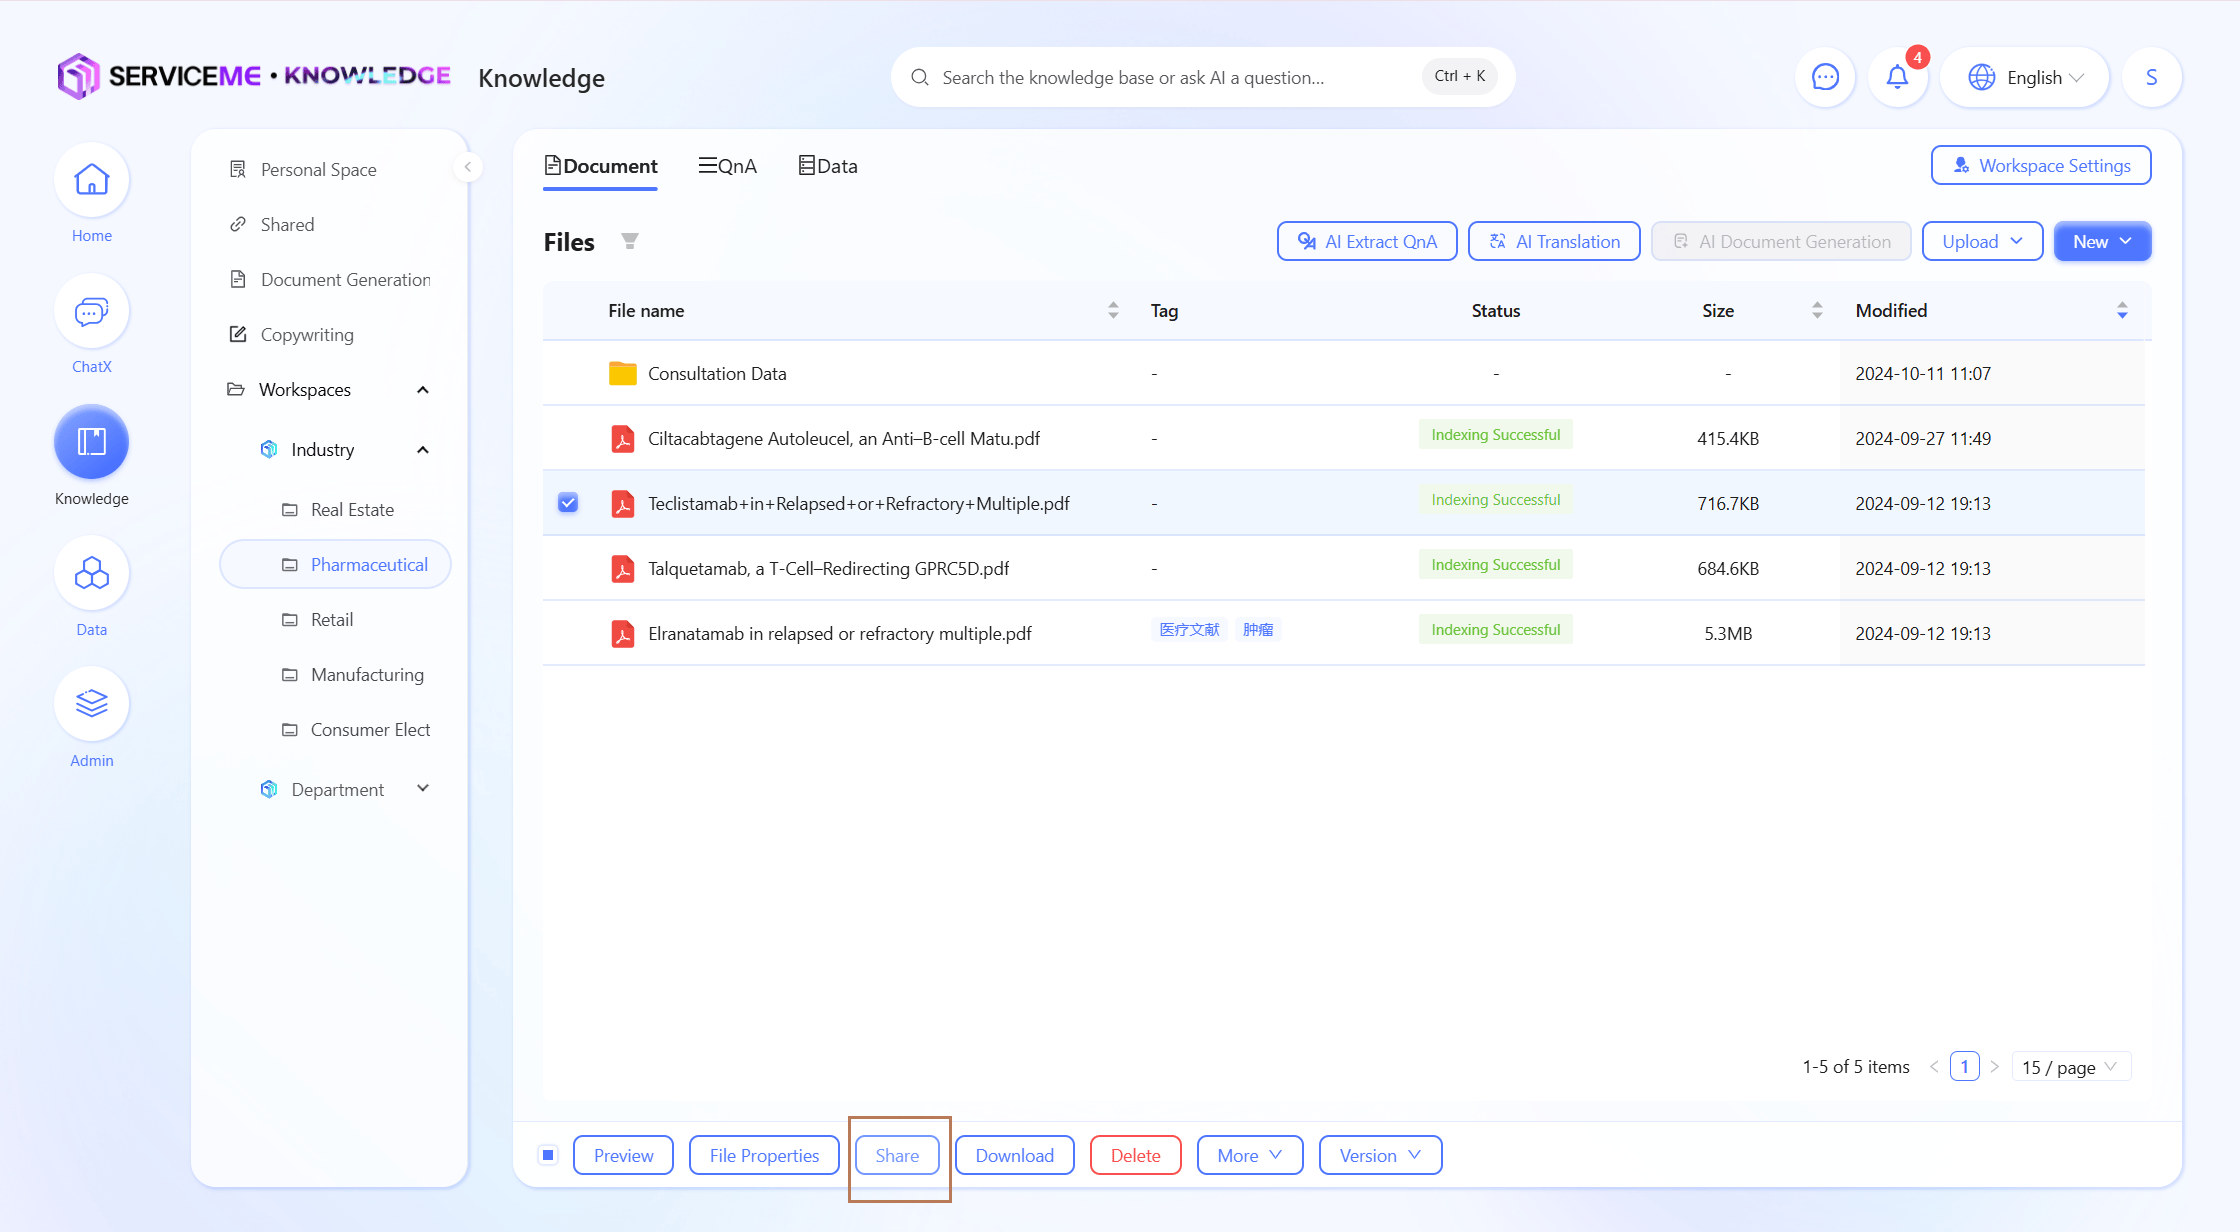
Task: Toggle the select-all checkbox in bottom bar
Action: tap(548, 1155)
